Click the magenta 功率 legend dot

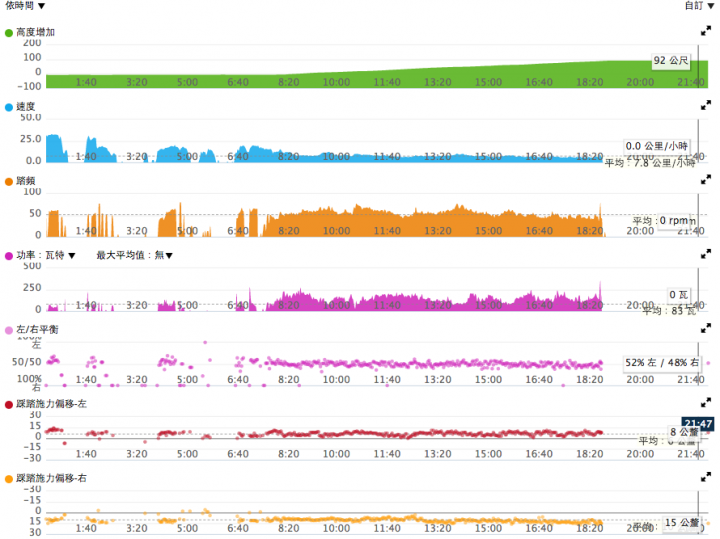click(9, 256)
